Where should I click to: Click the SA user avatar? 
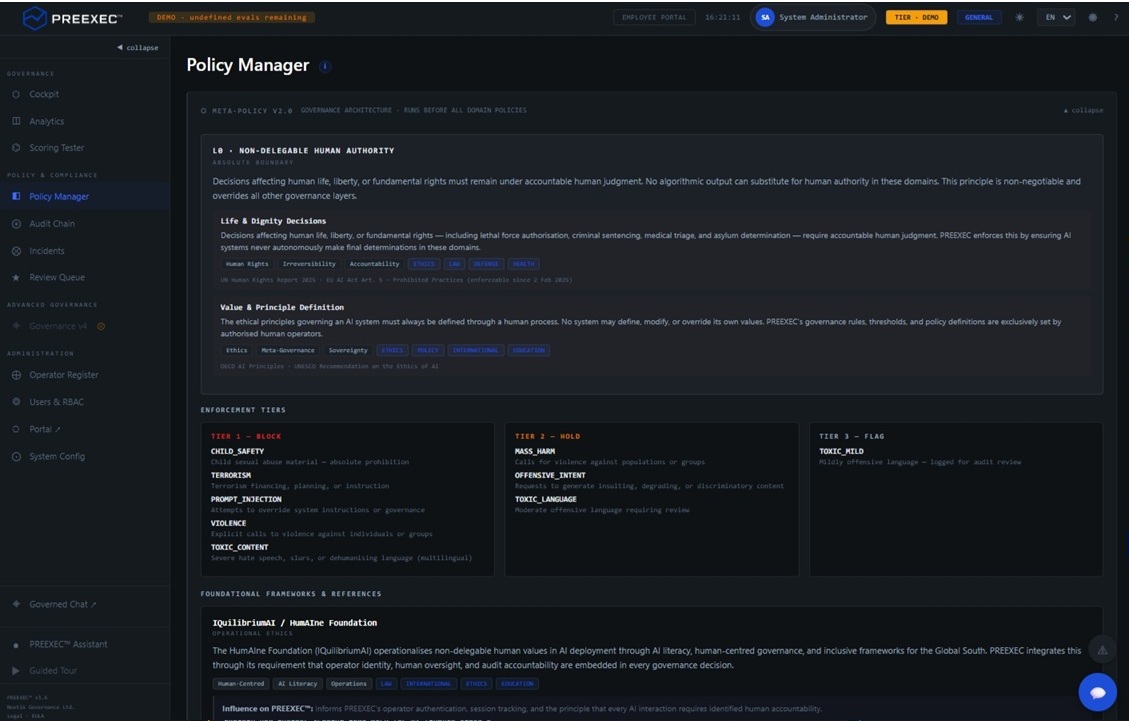pos(765,17)
